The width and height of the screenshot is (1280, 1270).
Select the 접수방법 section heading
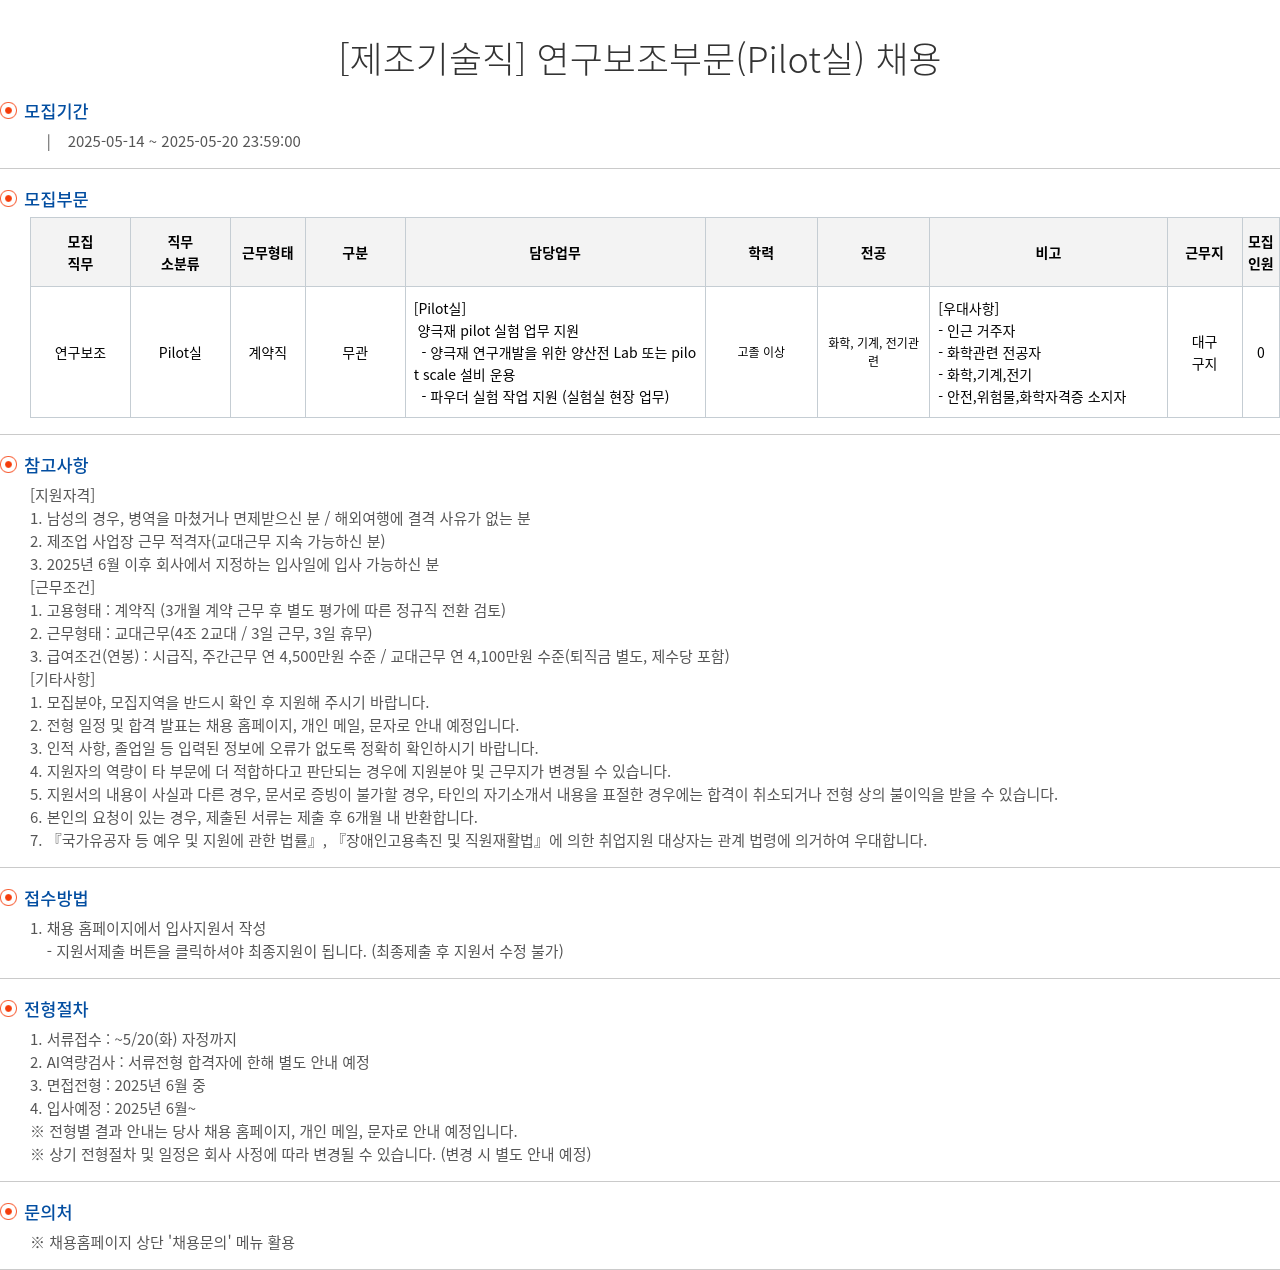tap(56, 898)
